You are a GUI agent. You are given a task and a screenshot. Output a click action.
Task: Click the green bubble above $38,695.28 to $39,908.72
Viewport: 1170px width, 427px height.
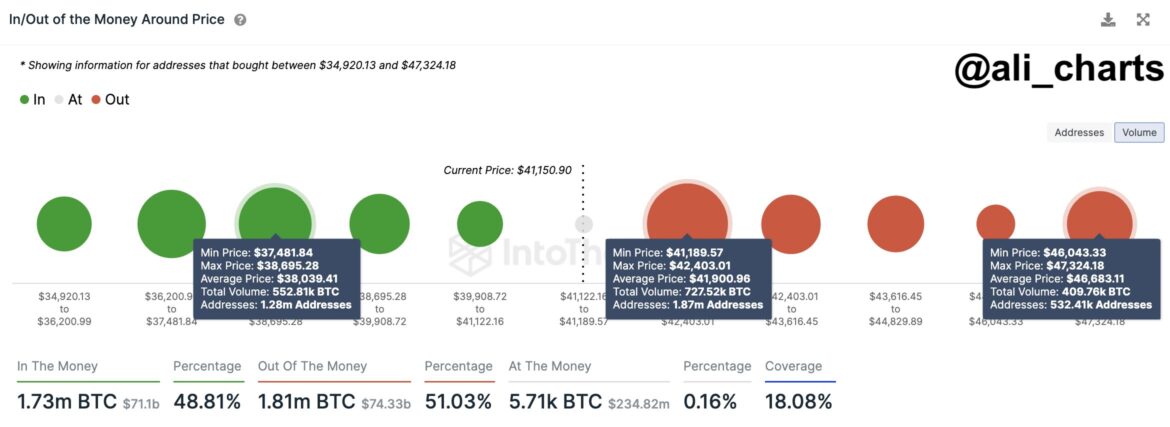coord(379,224)
